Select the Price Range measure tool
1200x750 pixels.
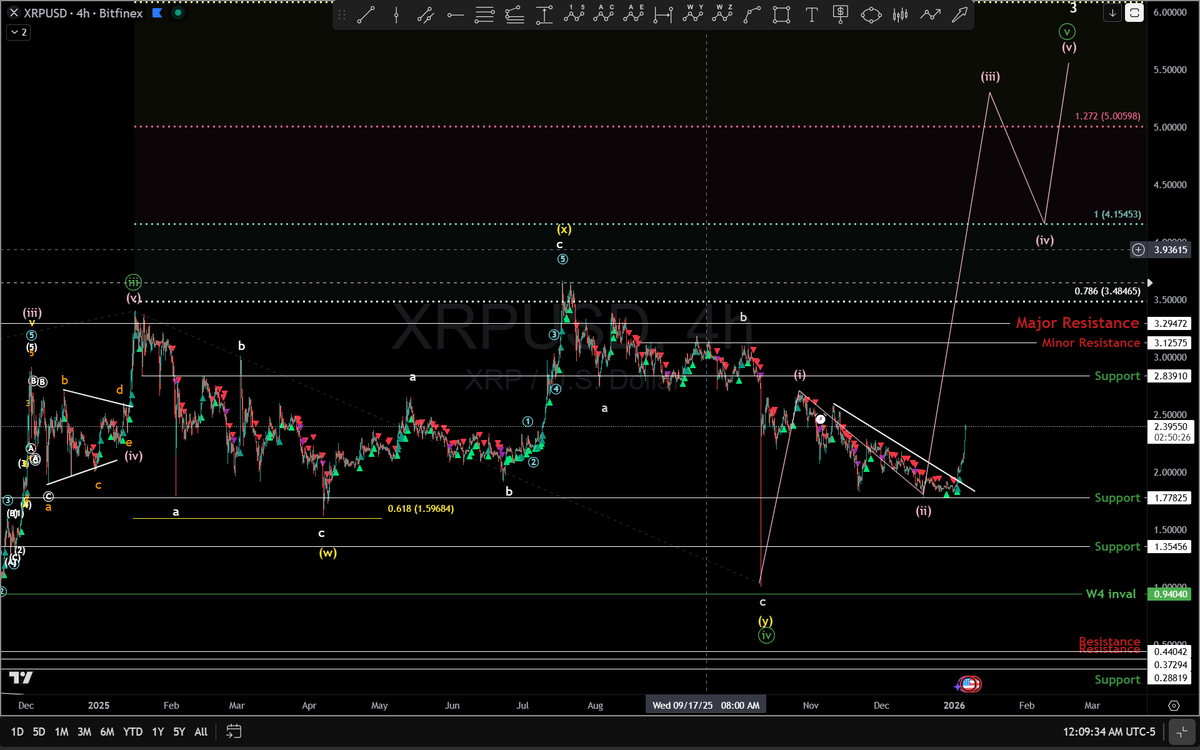pos(545,15)
